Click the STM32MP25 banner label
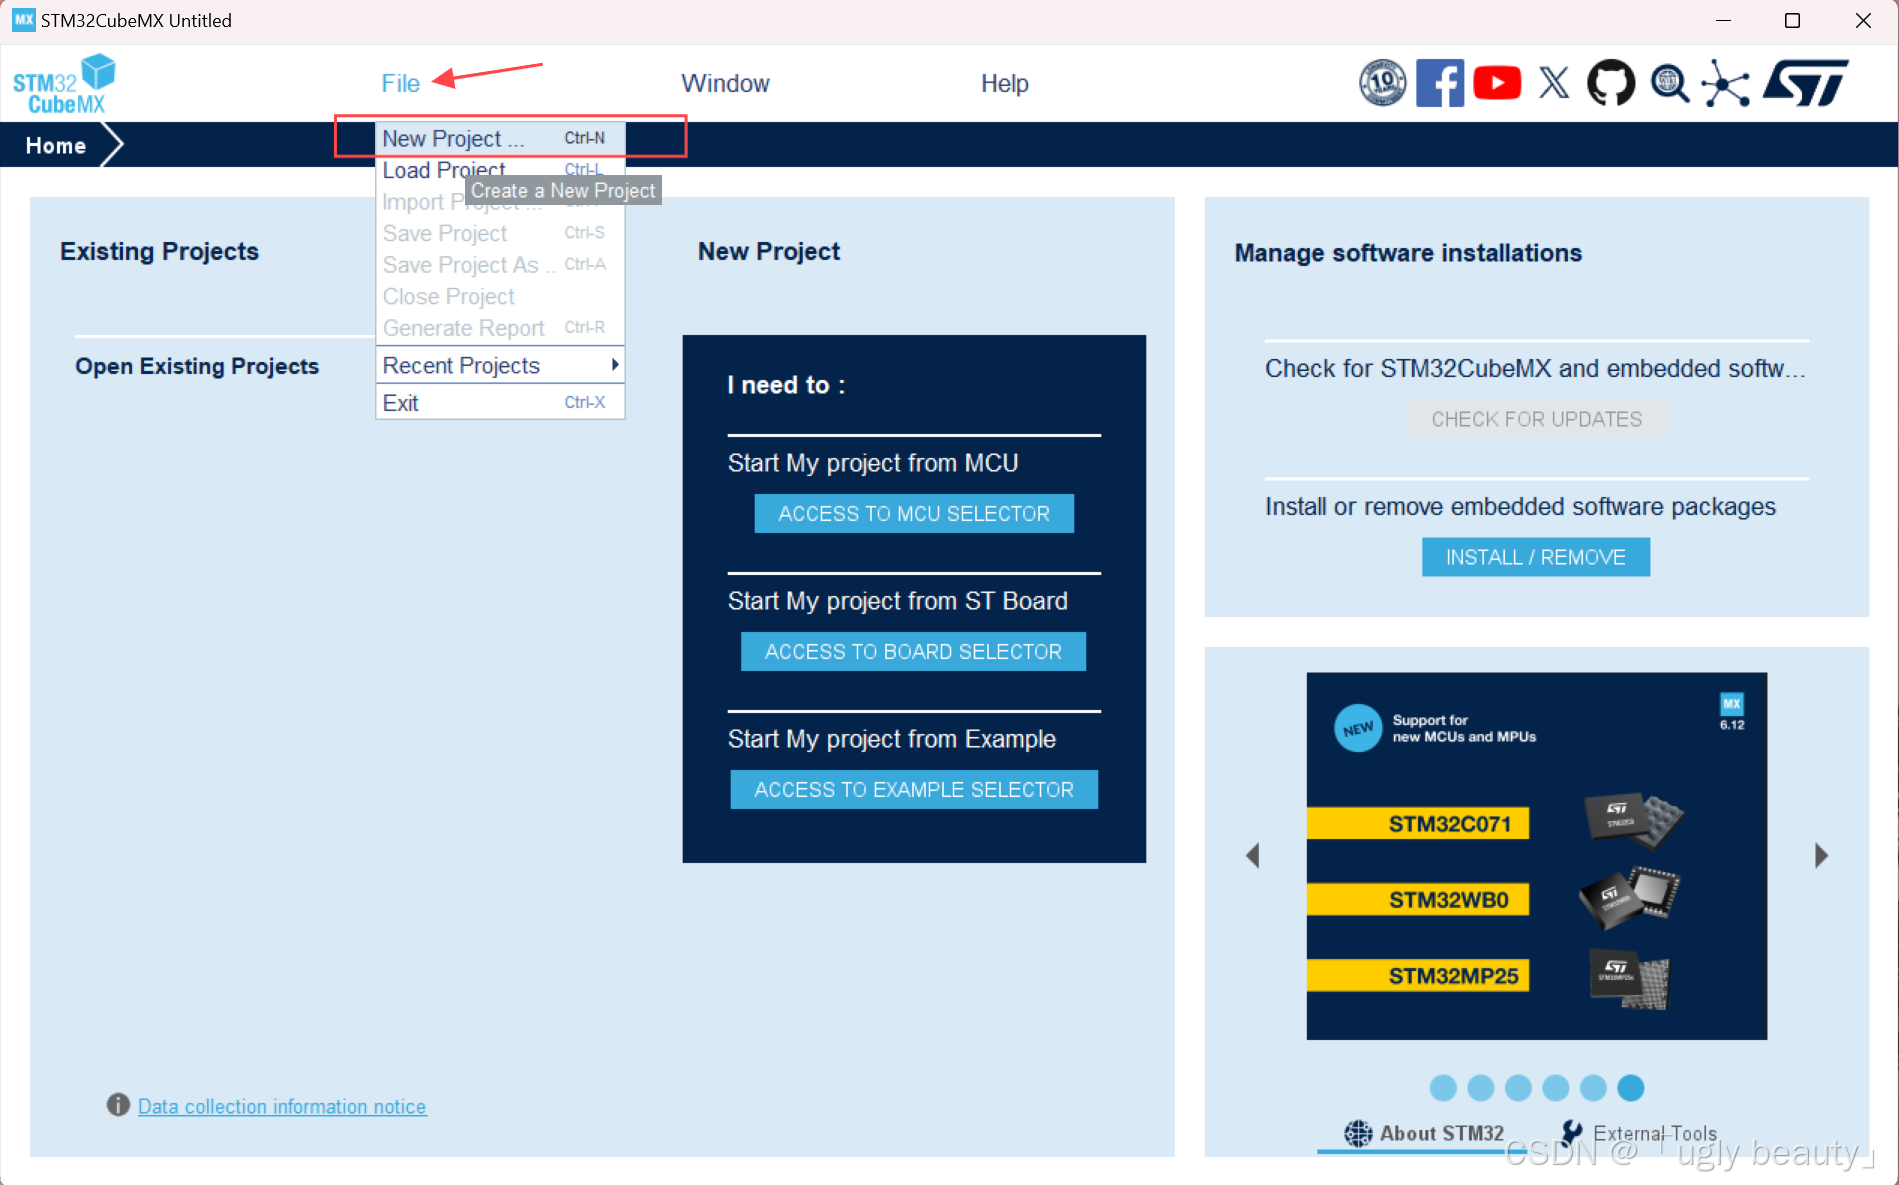Viewport: 1899px width, 1185px height. (1418, 975)
